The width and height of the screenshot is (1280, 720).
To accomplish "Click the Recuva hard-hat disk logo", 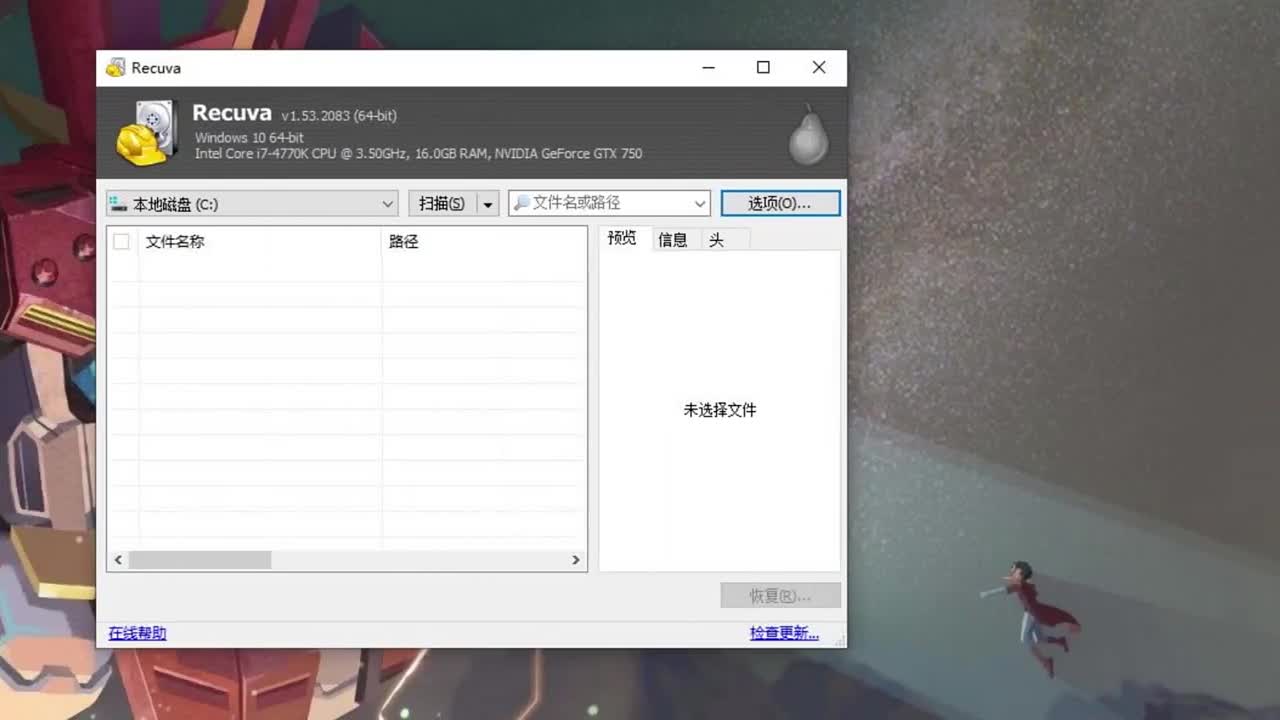I will [147, 132].
